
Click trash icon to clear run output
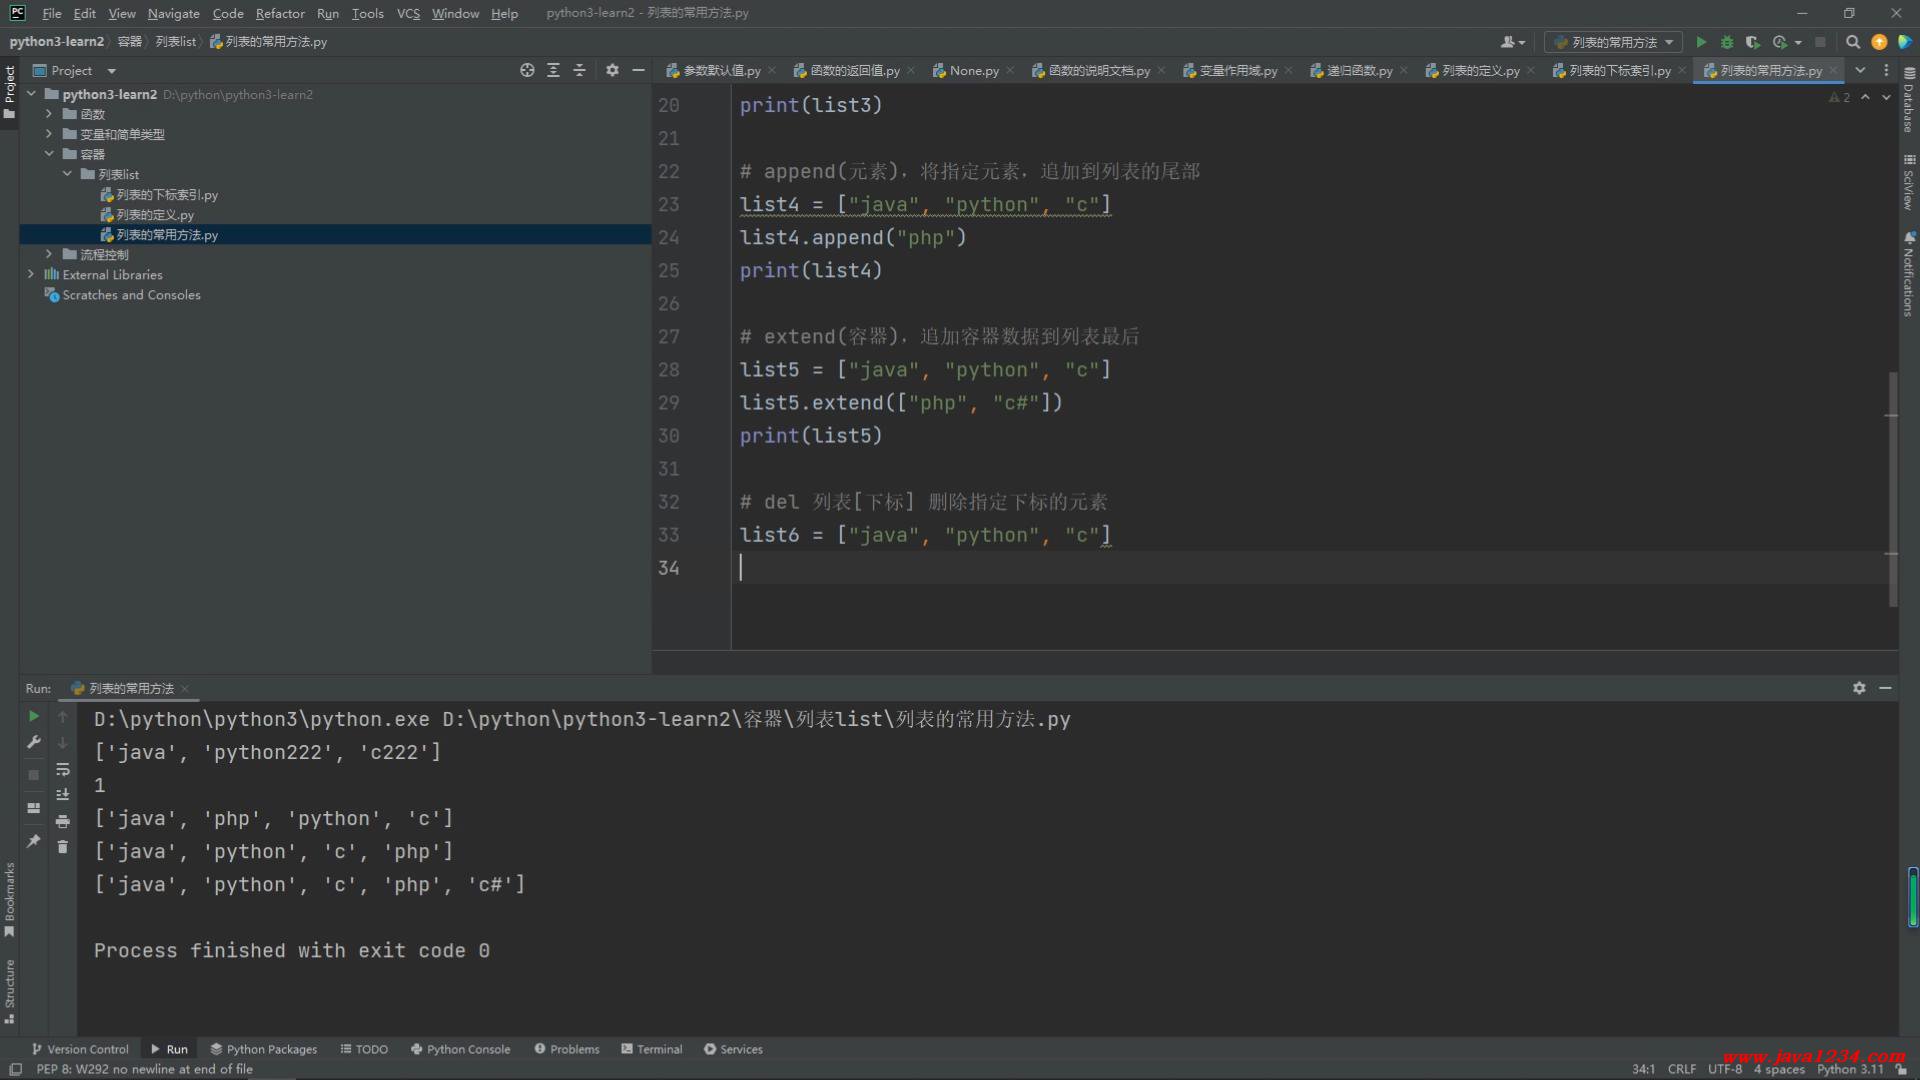pyautogui.click(x=63, y=847)
